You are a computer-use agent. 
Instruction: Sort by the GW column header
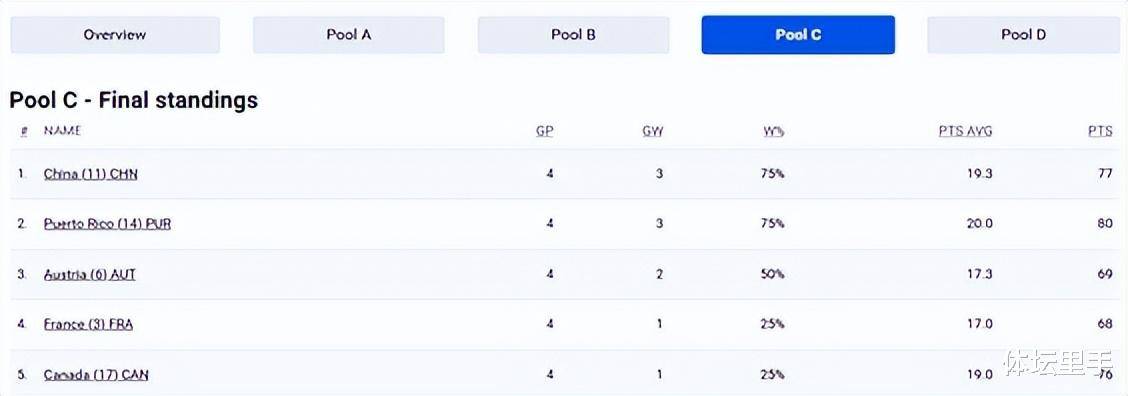tap(652, 132)
